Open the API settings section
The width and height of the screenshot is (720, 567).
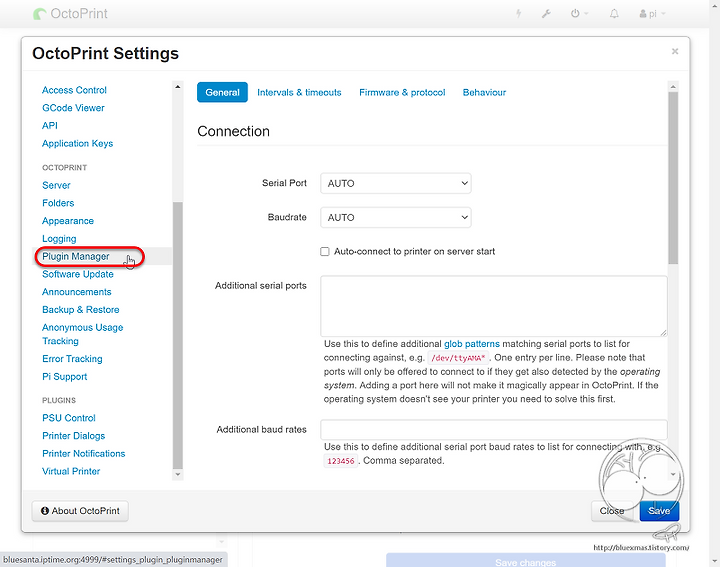coord(50,125)
